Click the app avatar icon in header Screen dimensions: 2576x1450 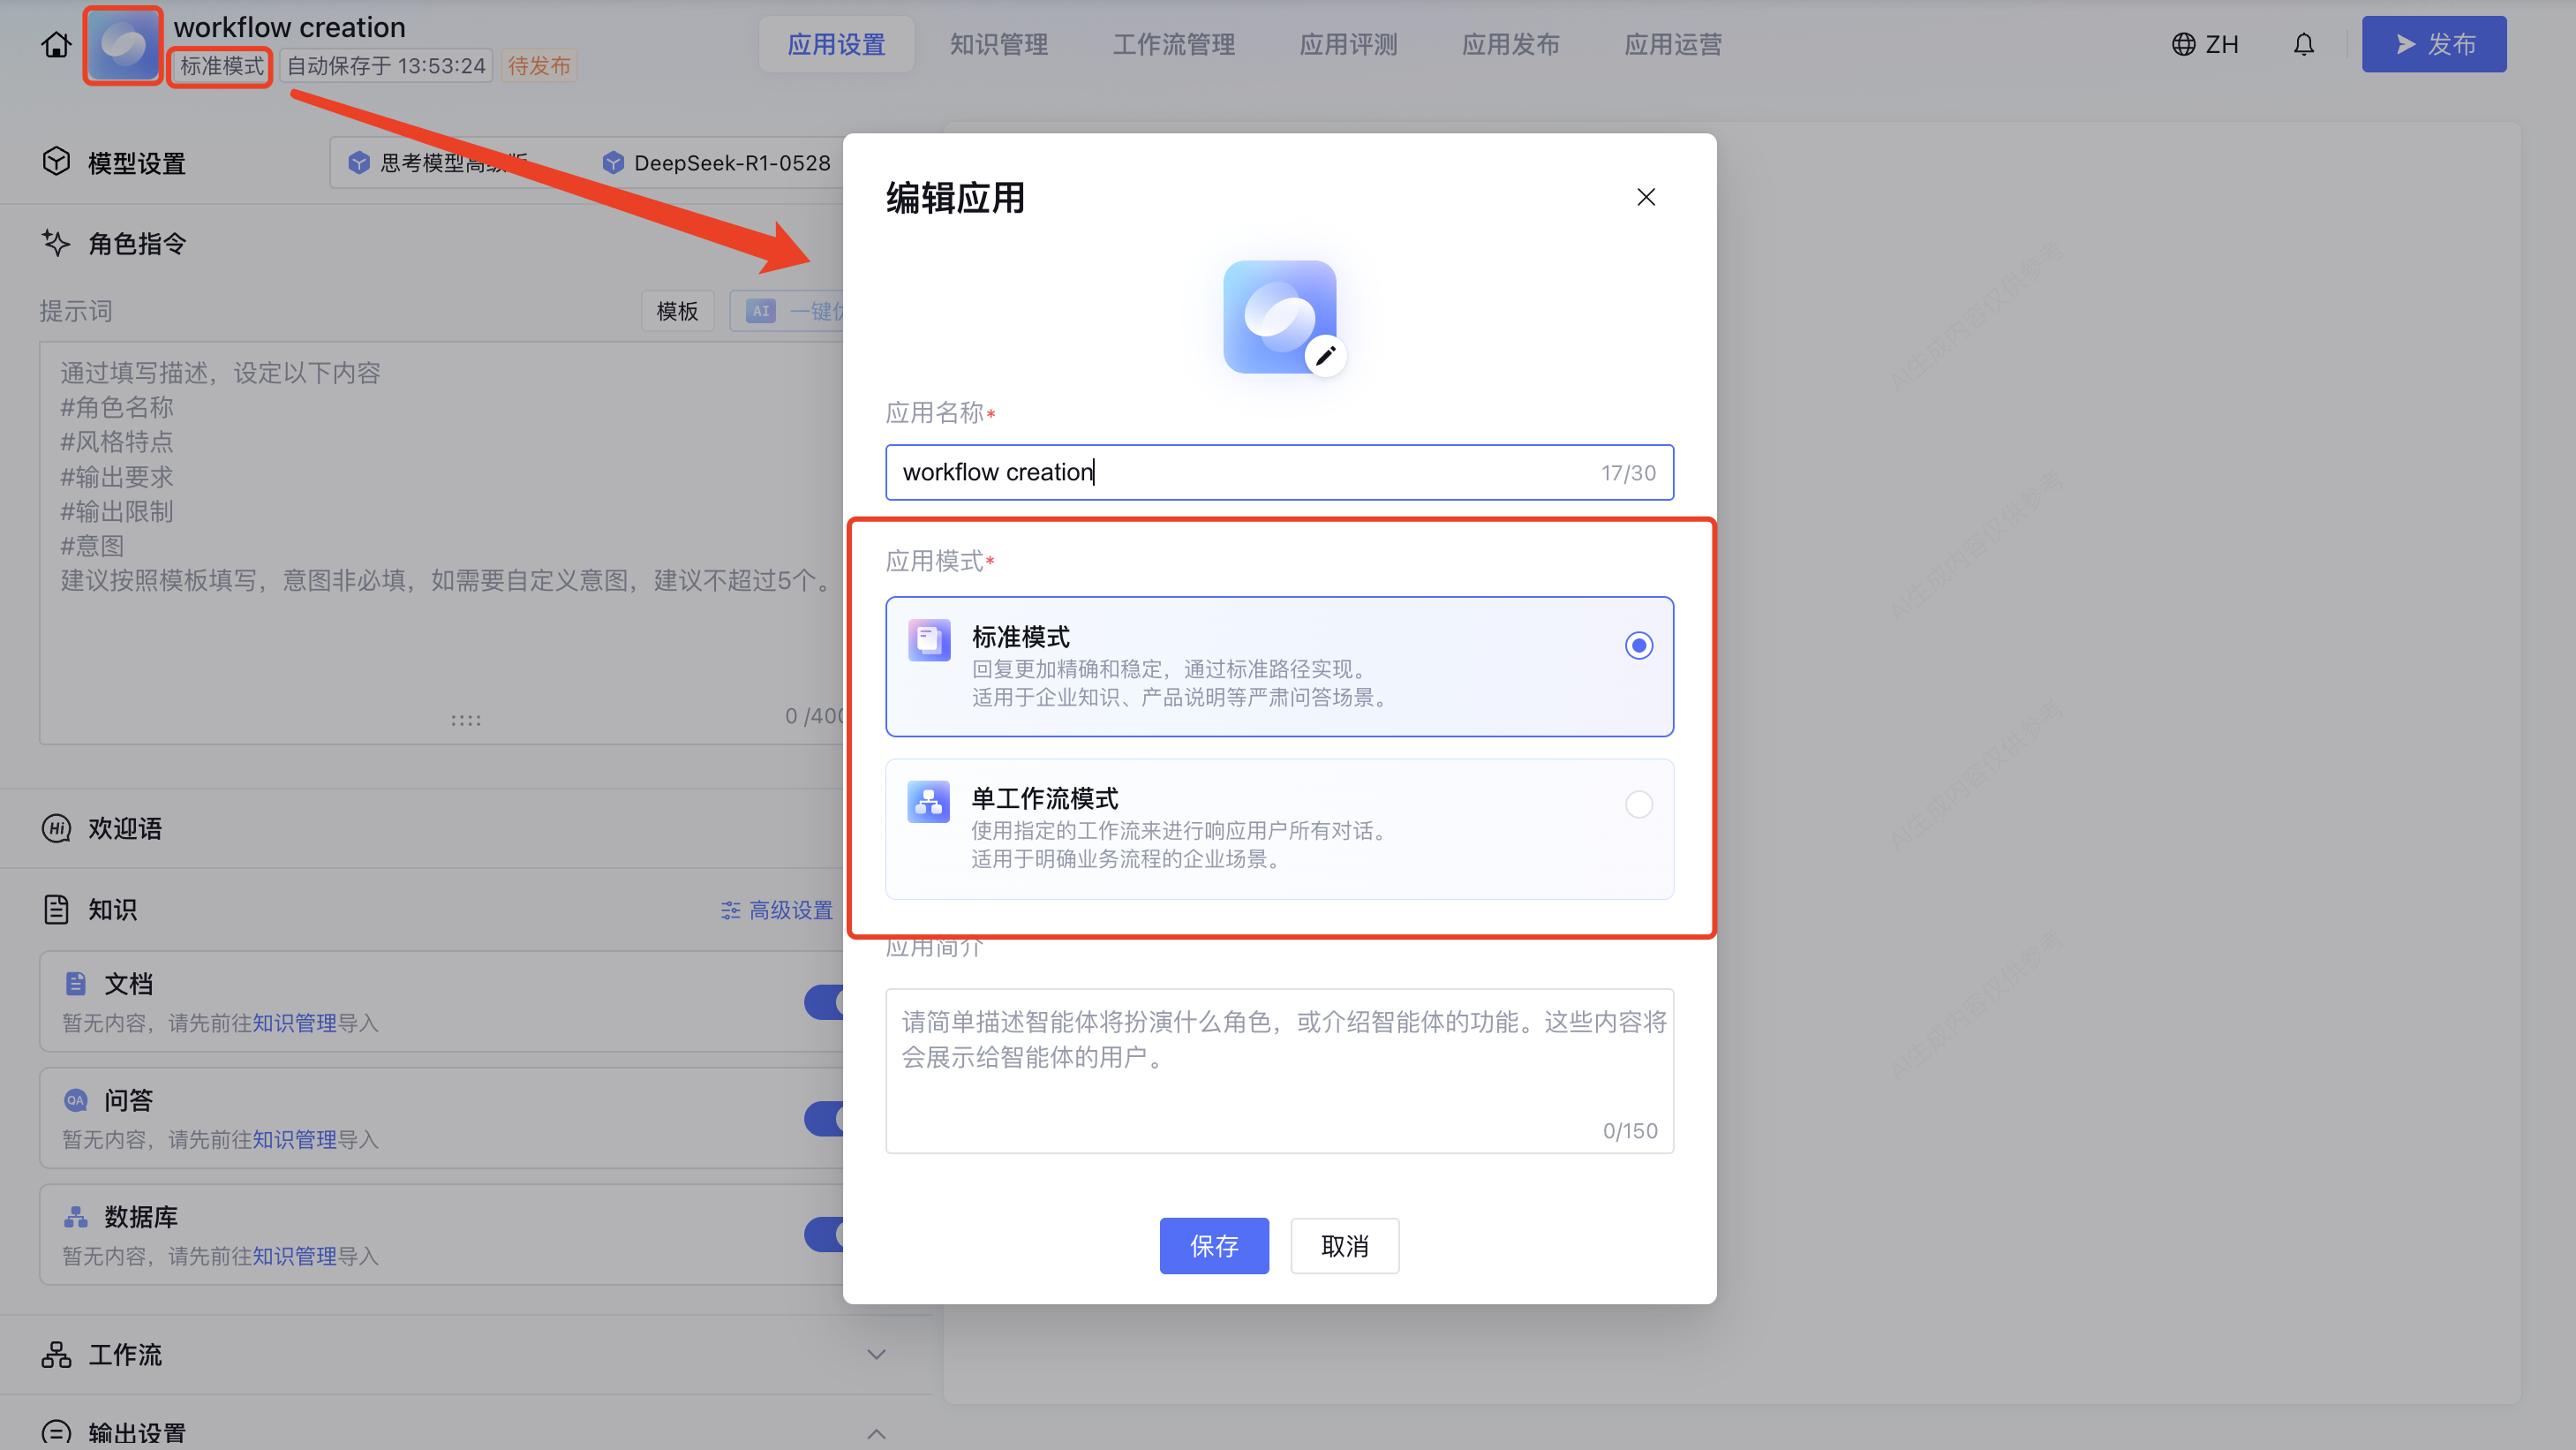pos(123,45)
